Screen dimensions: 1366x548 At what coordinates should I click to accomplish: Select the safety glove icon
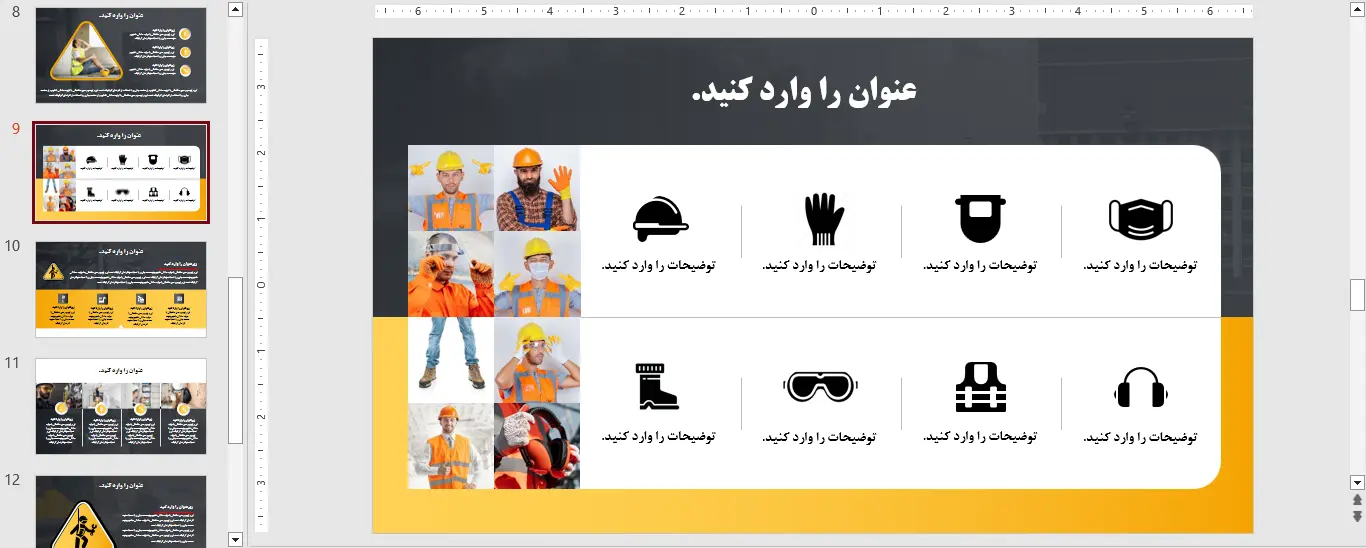coord(823,219)
